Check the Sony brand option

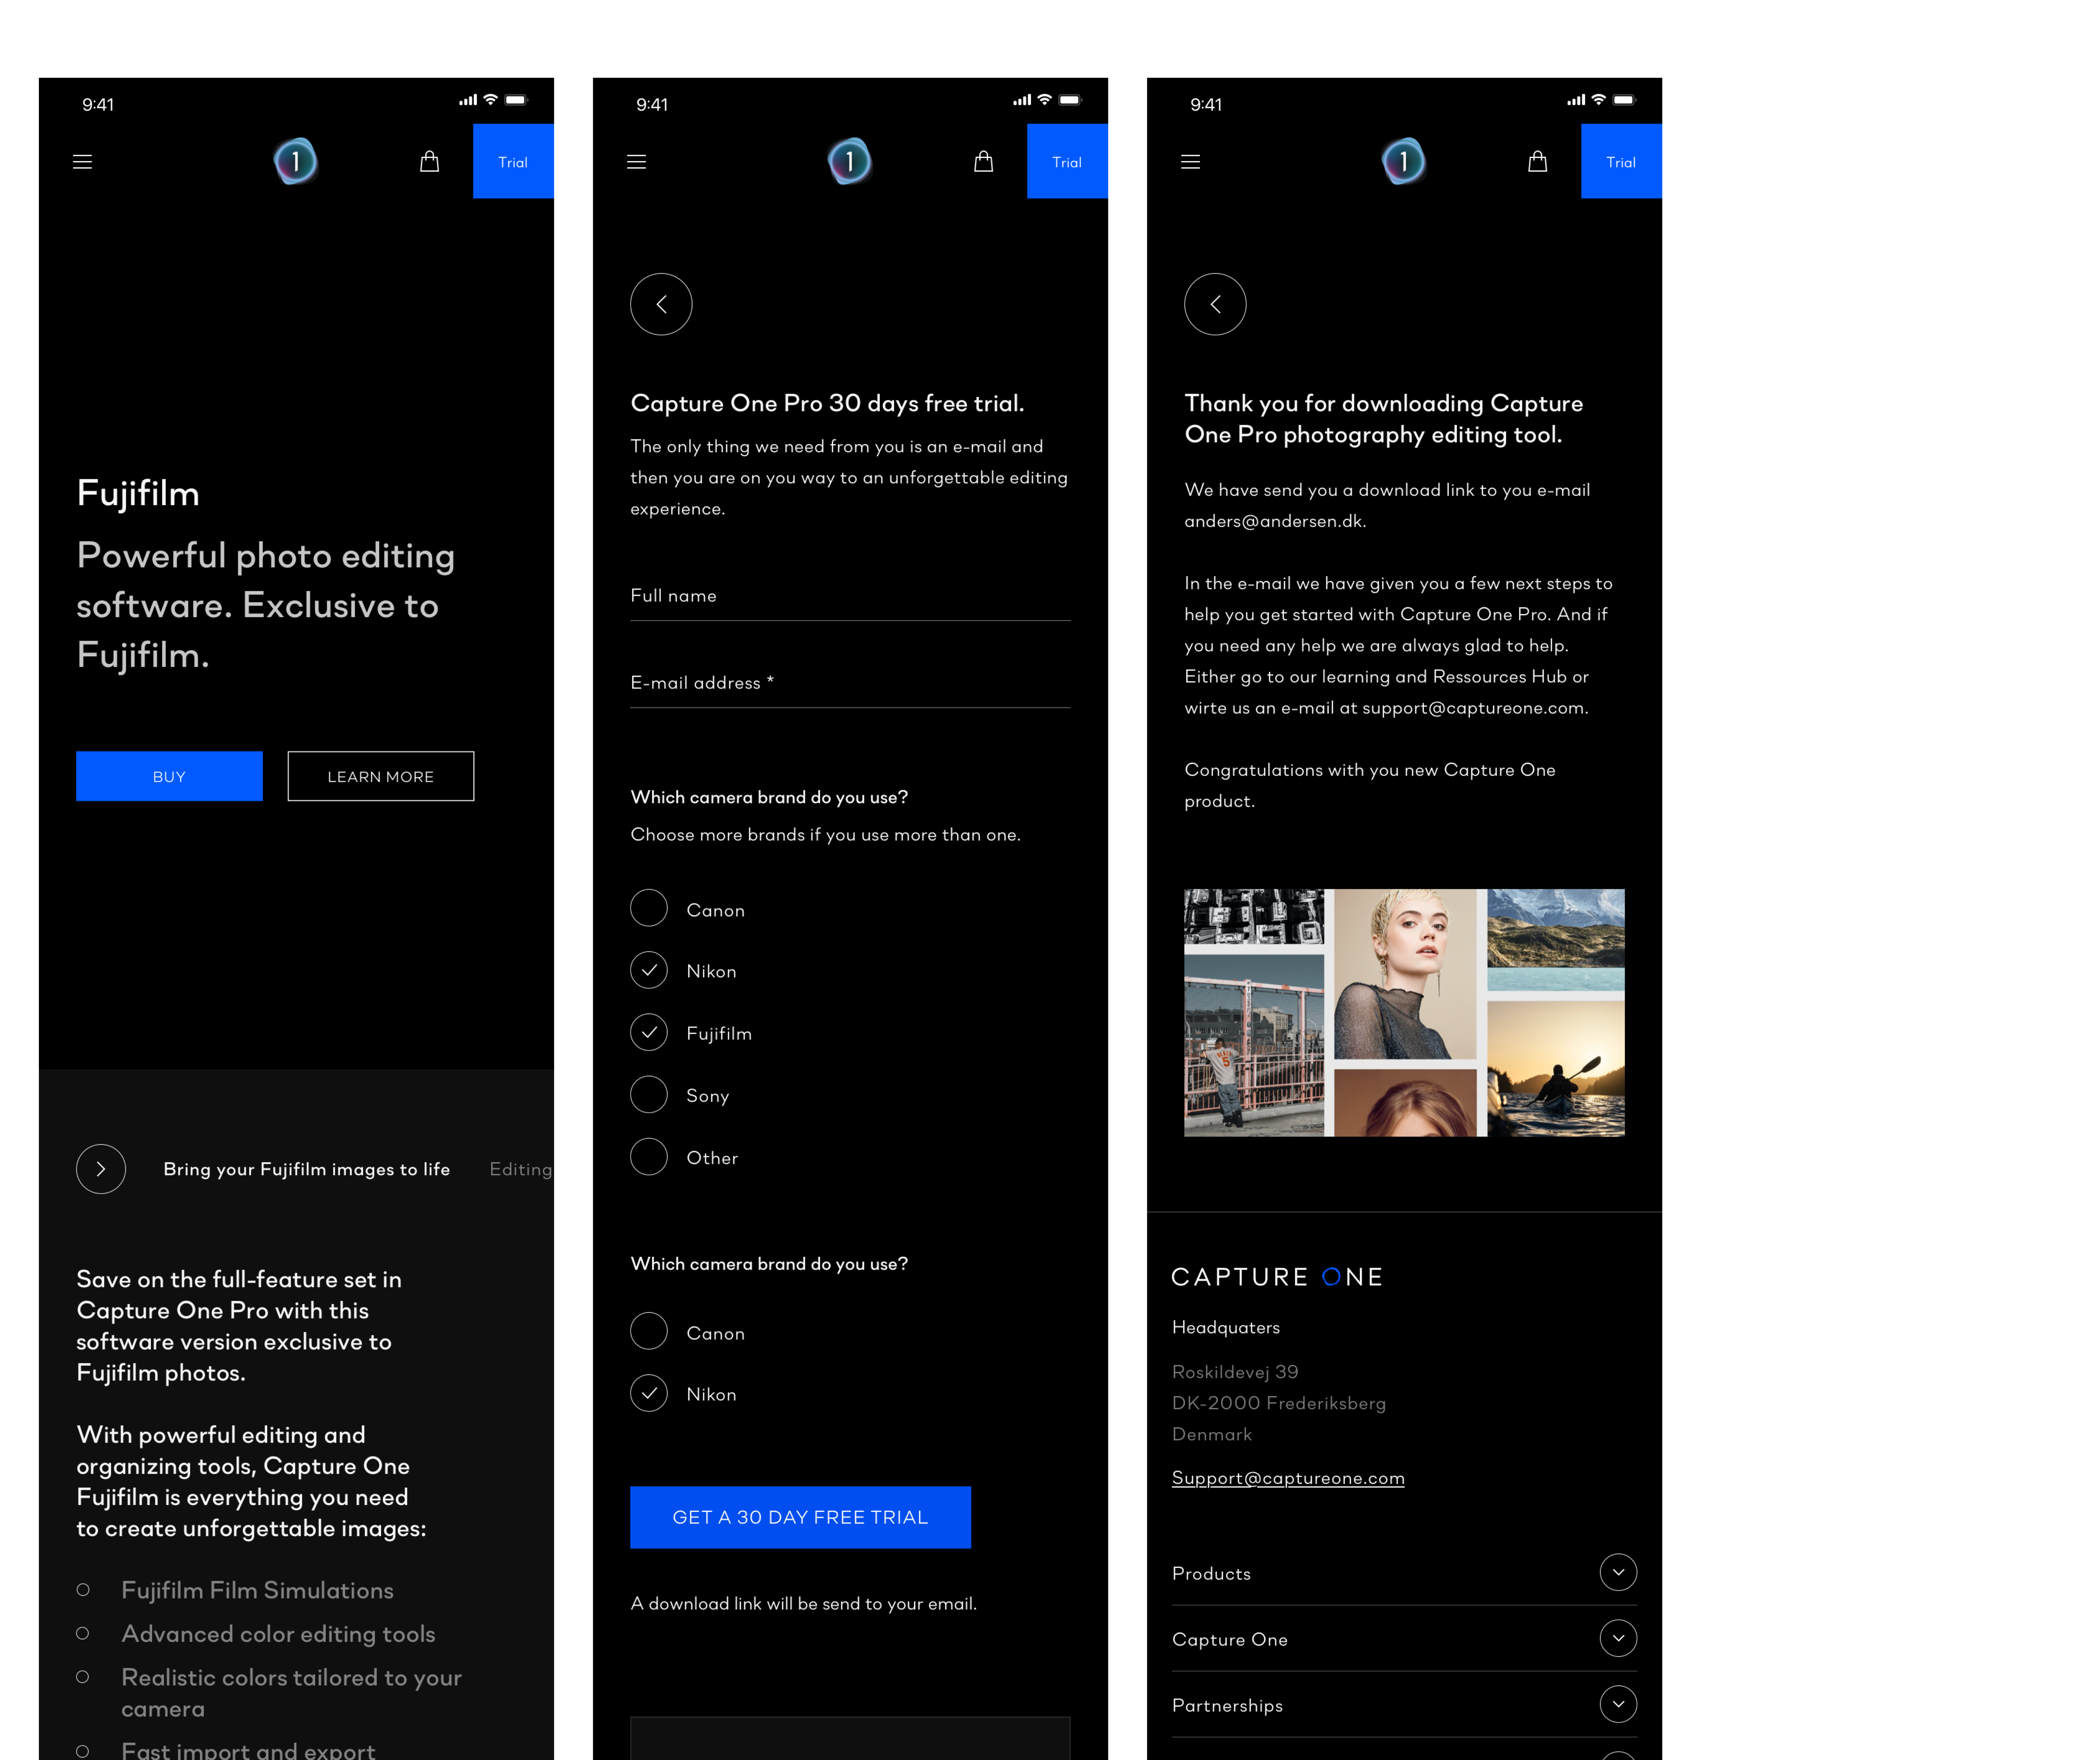[x=649, y=1094]
